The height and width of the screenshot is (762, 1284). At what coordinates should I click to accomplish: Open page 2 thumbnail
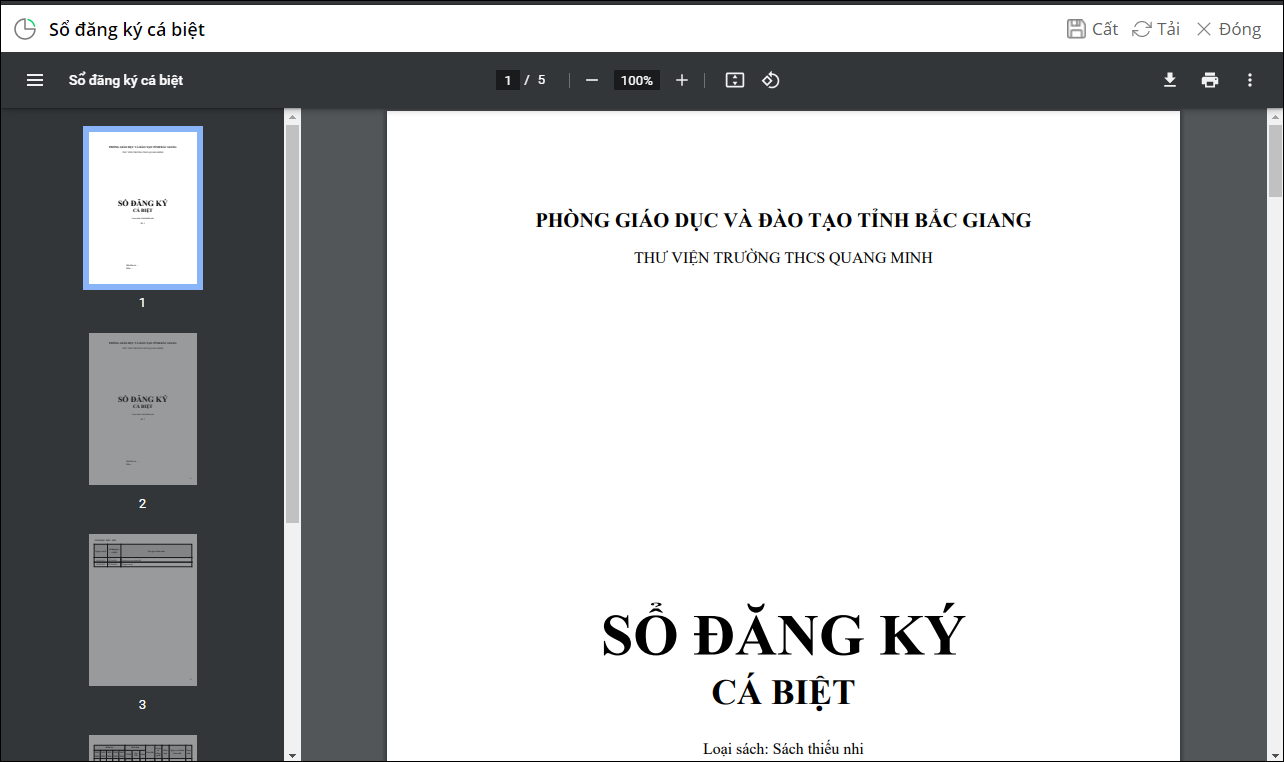(x=143, y=409)
